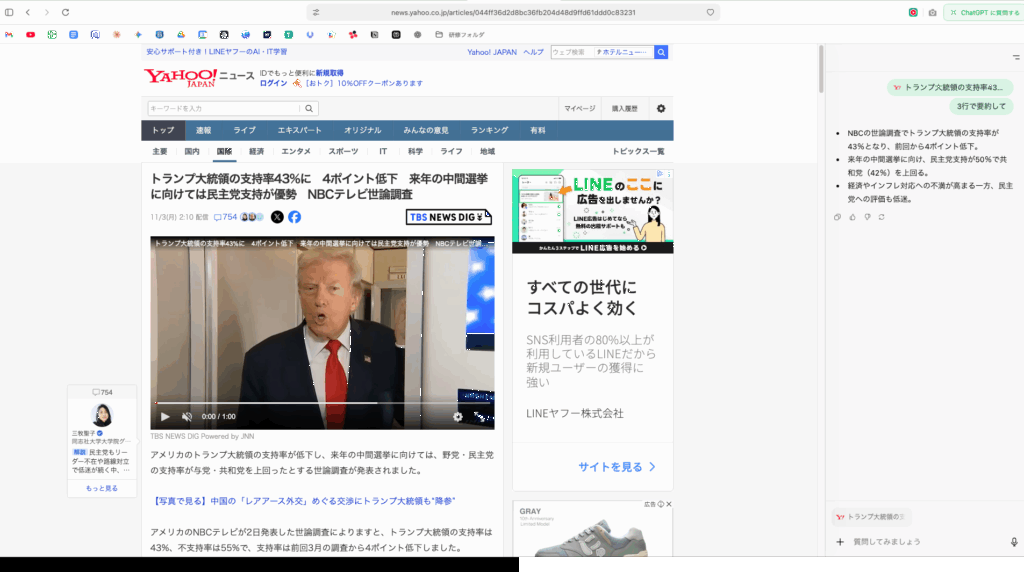
Task: Switch to the ランキング tab
Action: coord(490,130)
